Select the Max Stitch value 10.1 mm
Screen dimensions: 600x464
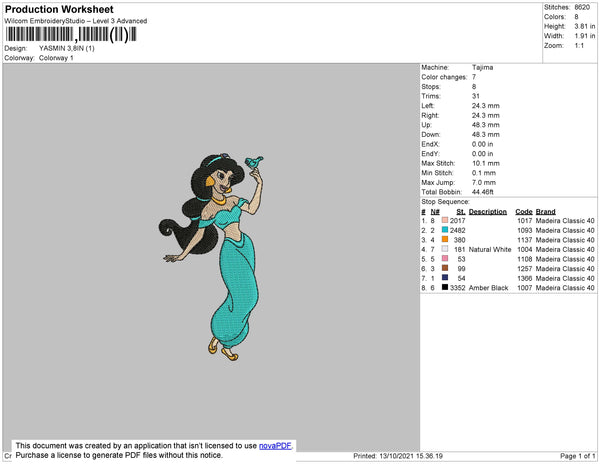click(486, 163)
